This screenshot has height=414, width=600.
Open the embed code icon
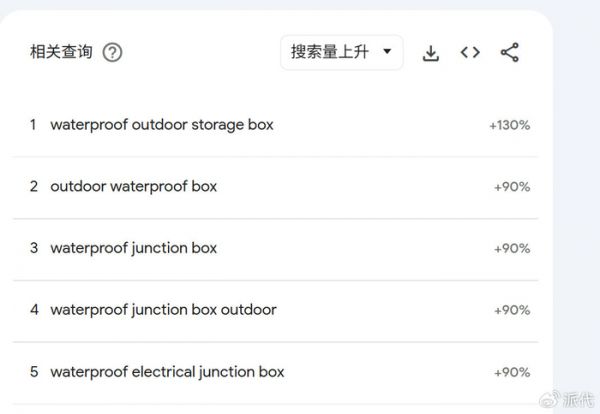(470, 53)
